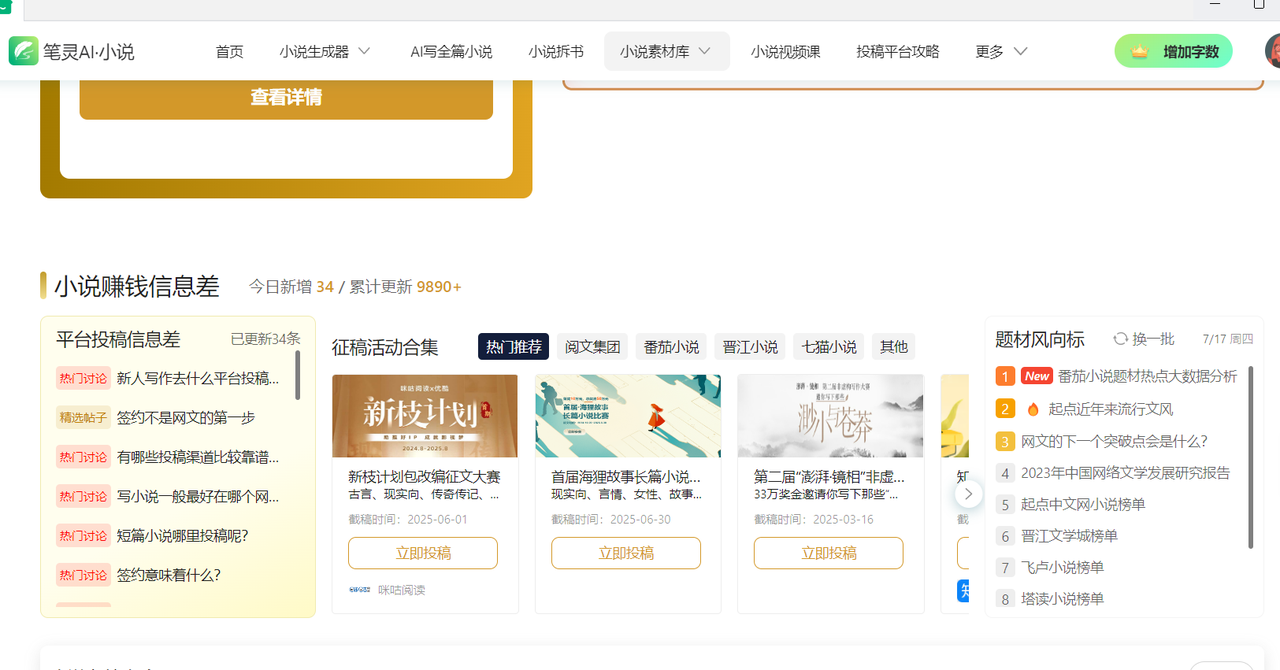Screen dimensions: 1280x670
Task: Open the user avatar at top right
Action: pos(1272,51)
